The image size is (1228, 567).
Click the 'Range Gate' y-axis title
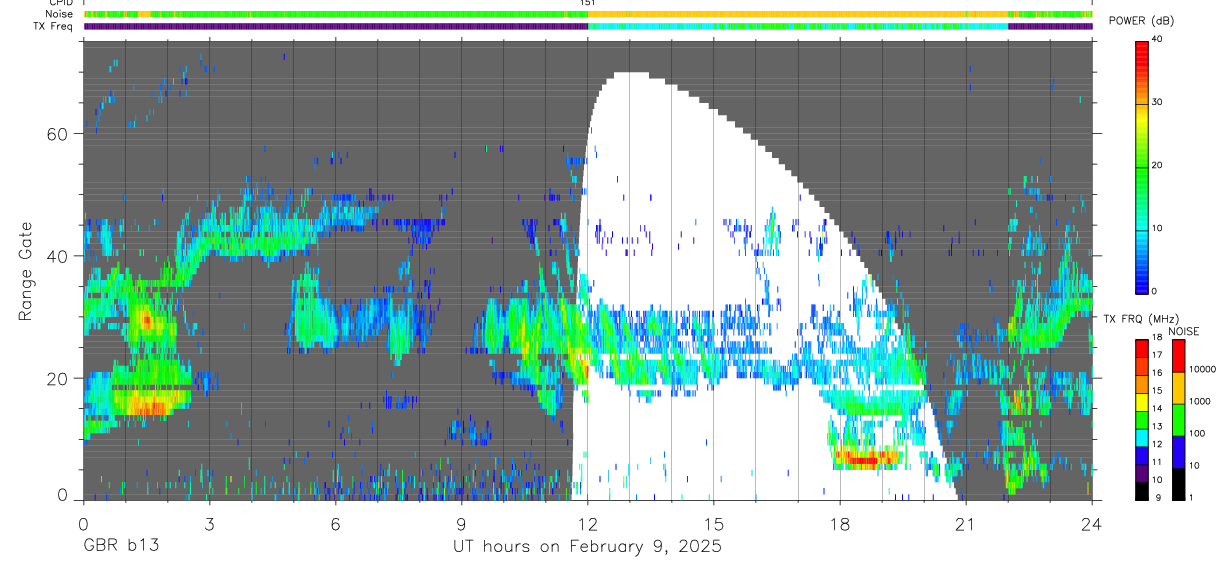tap(26, 271)
